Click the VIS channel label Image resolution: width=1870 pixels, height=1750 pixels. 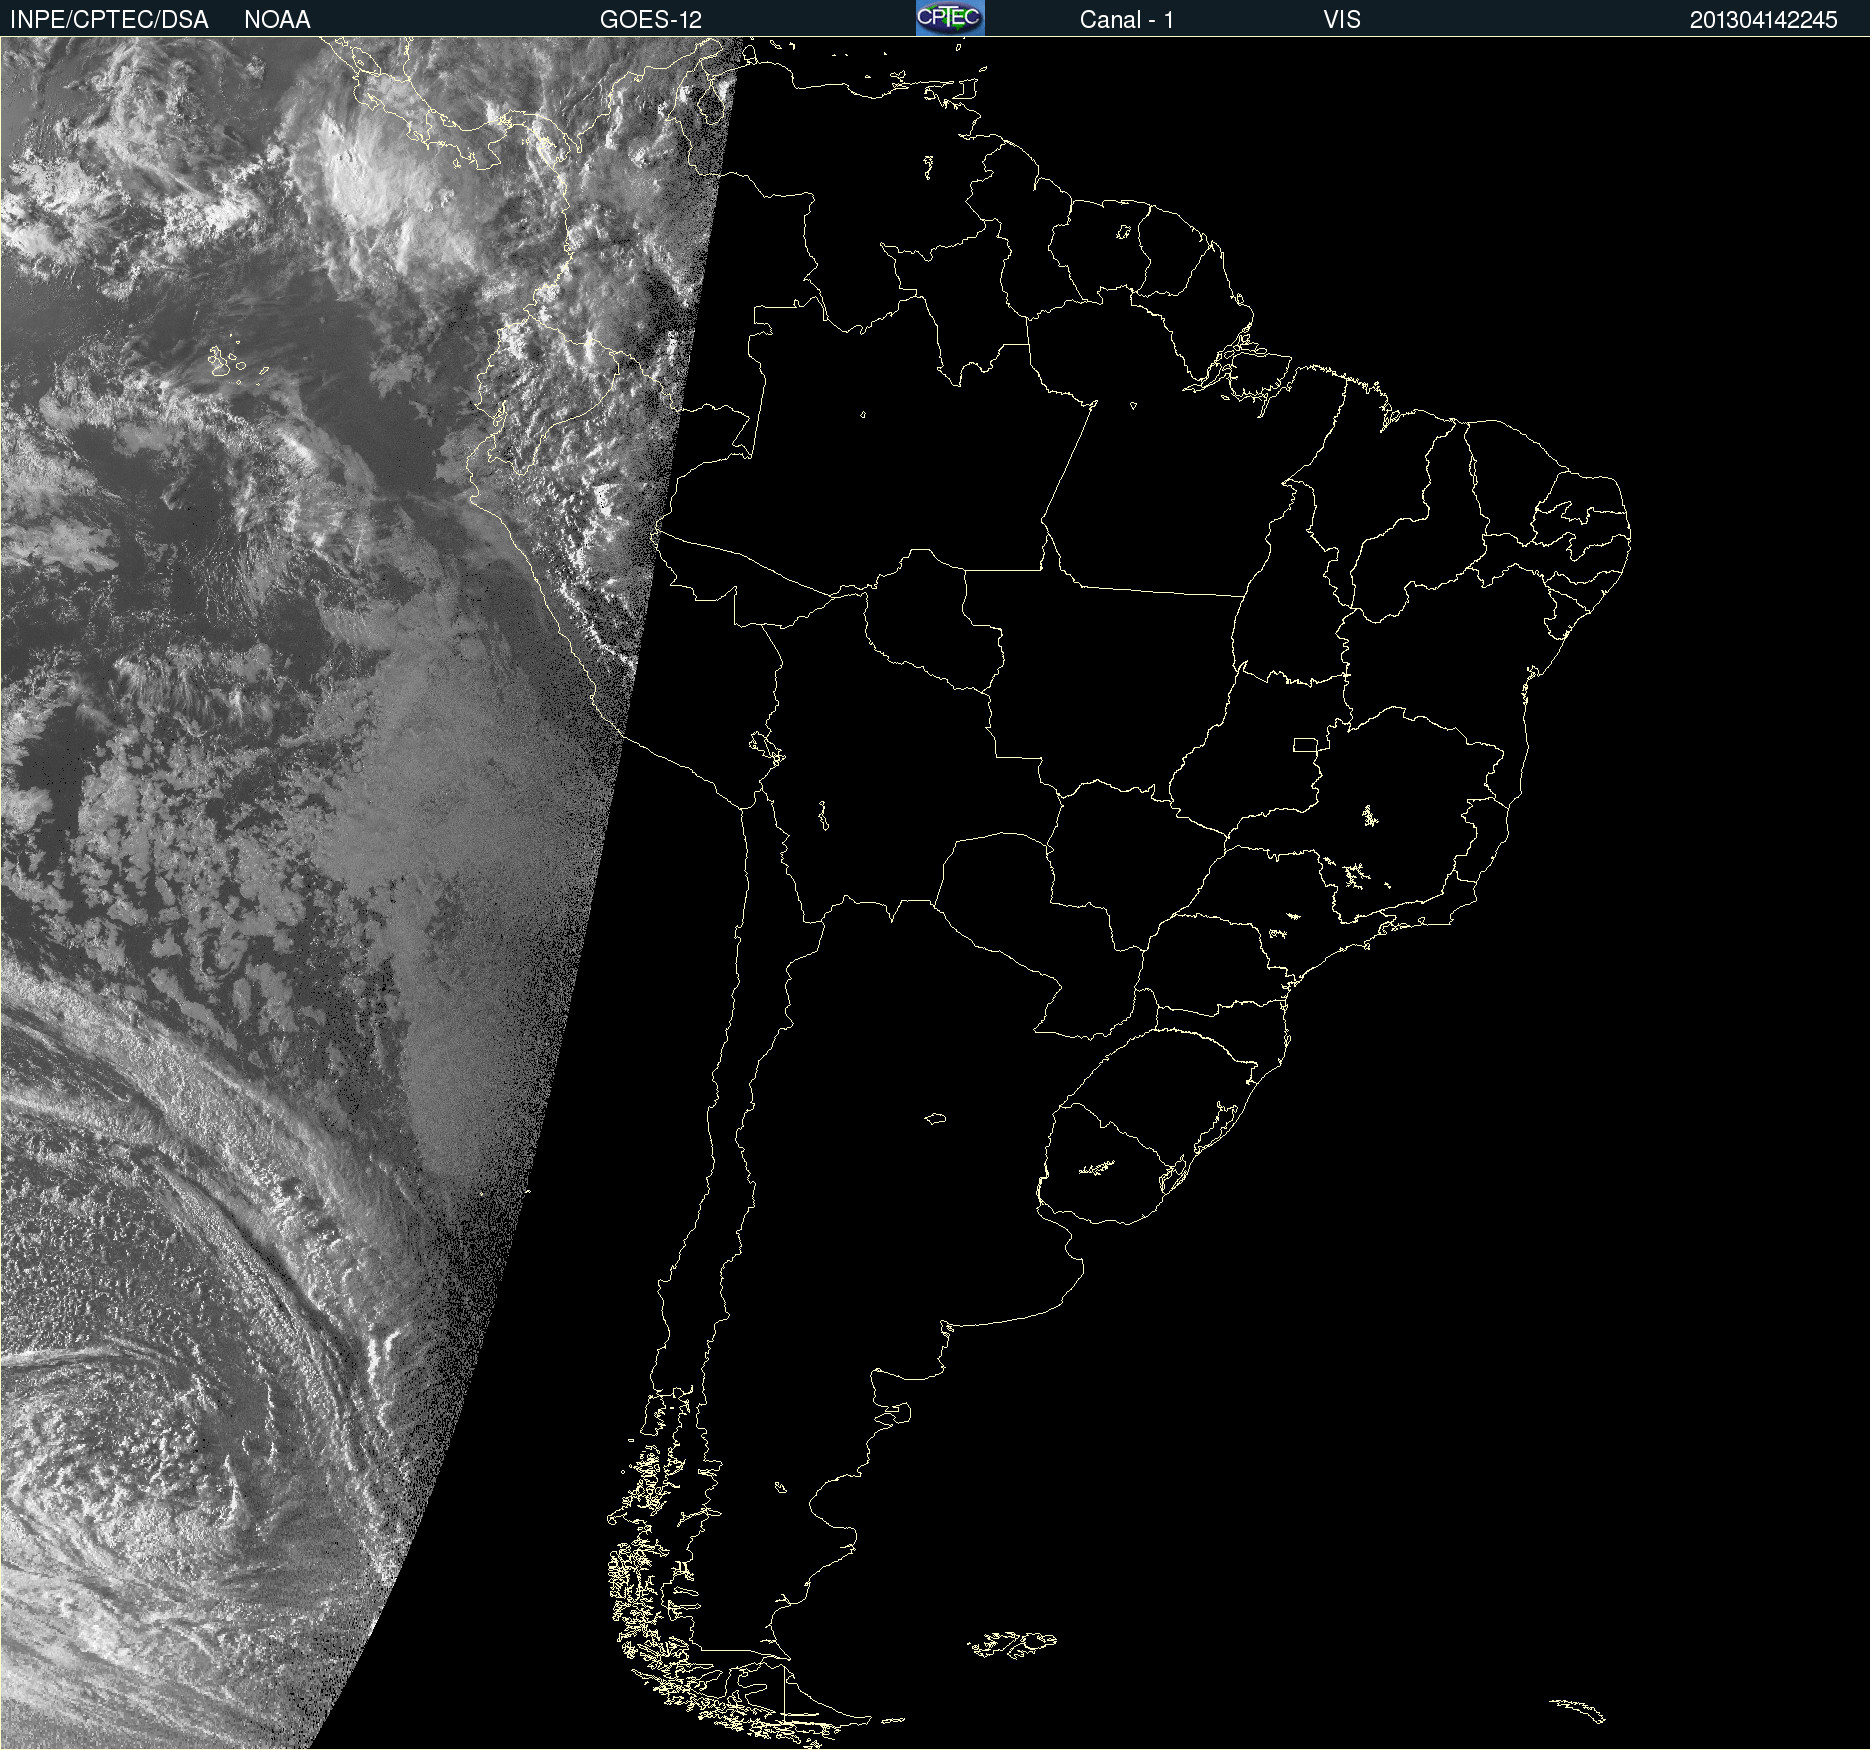[1342, 20]
